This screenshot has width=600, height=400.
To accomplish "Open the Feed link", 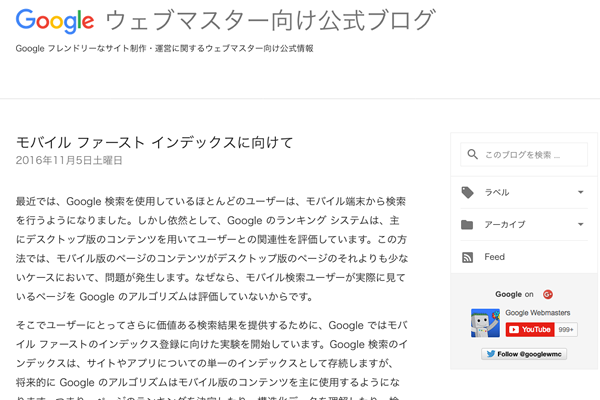I will (494, 257).
